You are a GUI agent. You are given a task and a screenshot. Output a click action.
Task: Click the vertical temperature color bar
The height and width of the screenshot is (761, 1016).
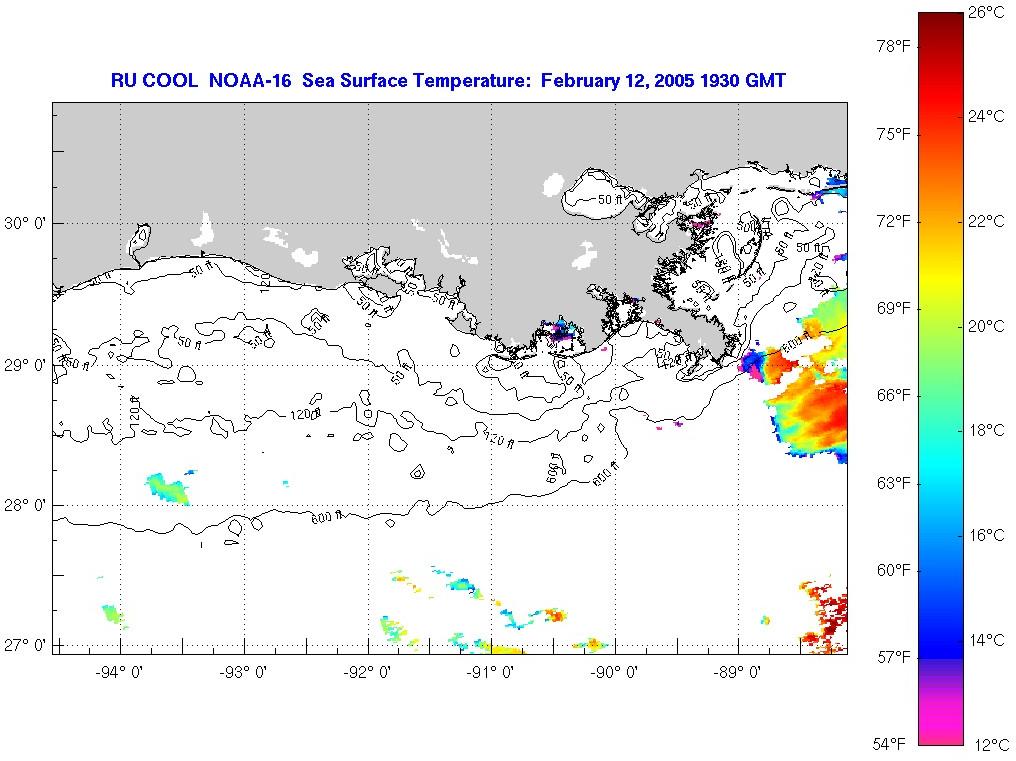click(941, 379)
